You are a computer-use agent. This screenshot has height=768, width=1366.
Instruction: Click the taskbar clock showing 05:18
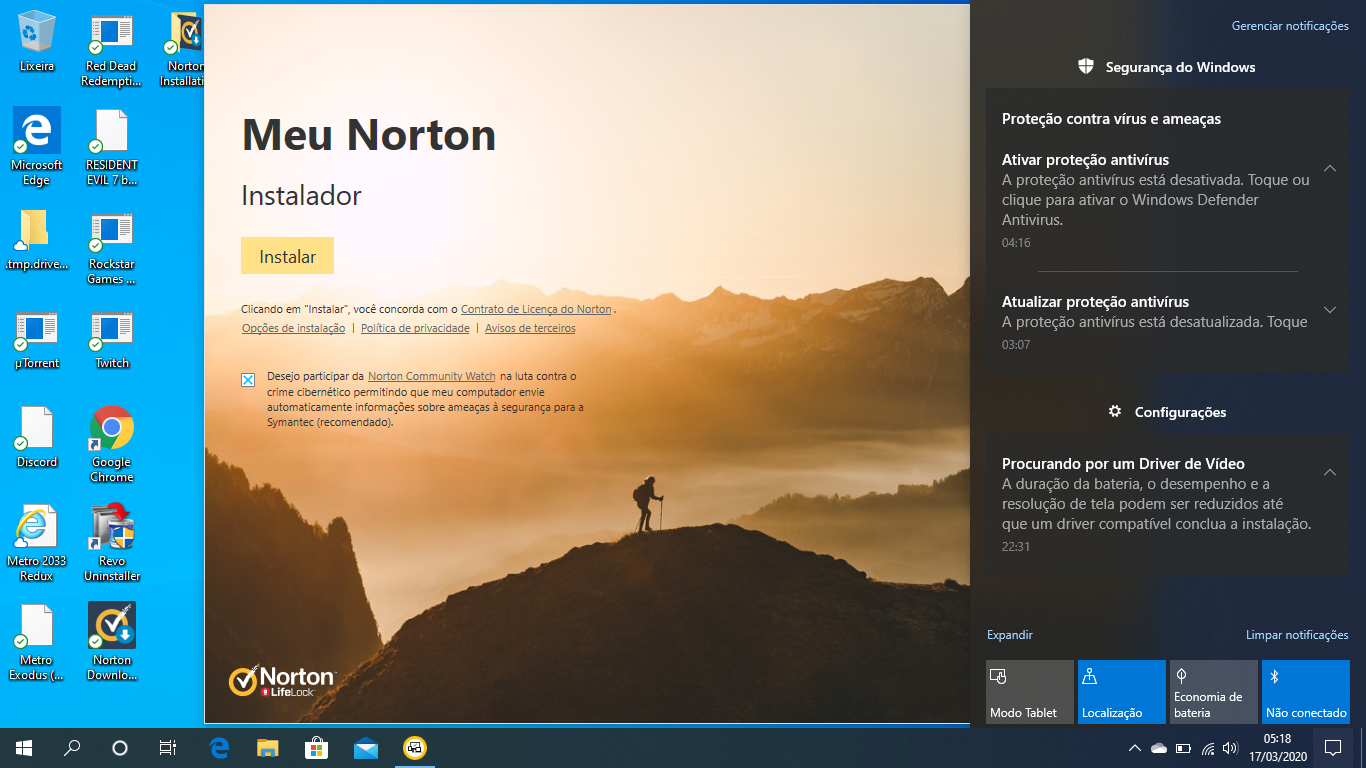(x=1277, y=748)
